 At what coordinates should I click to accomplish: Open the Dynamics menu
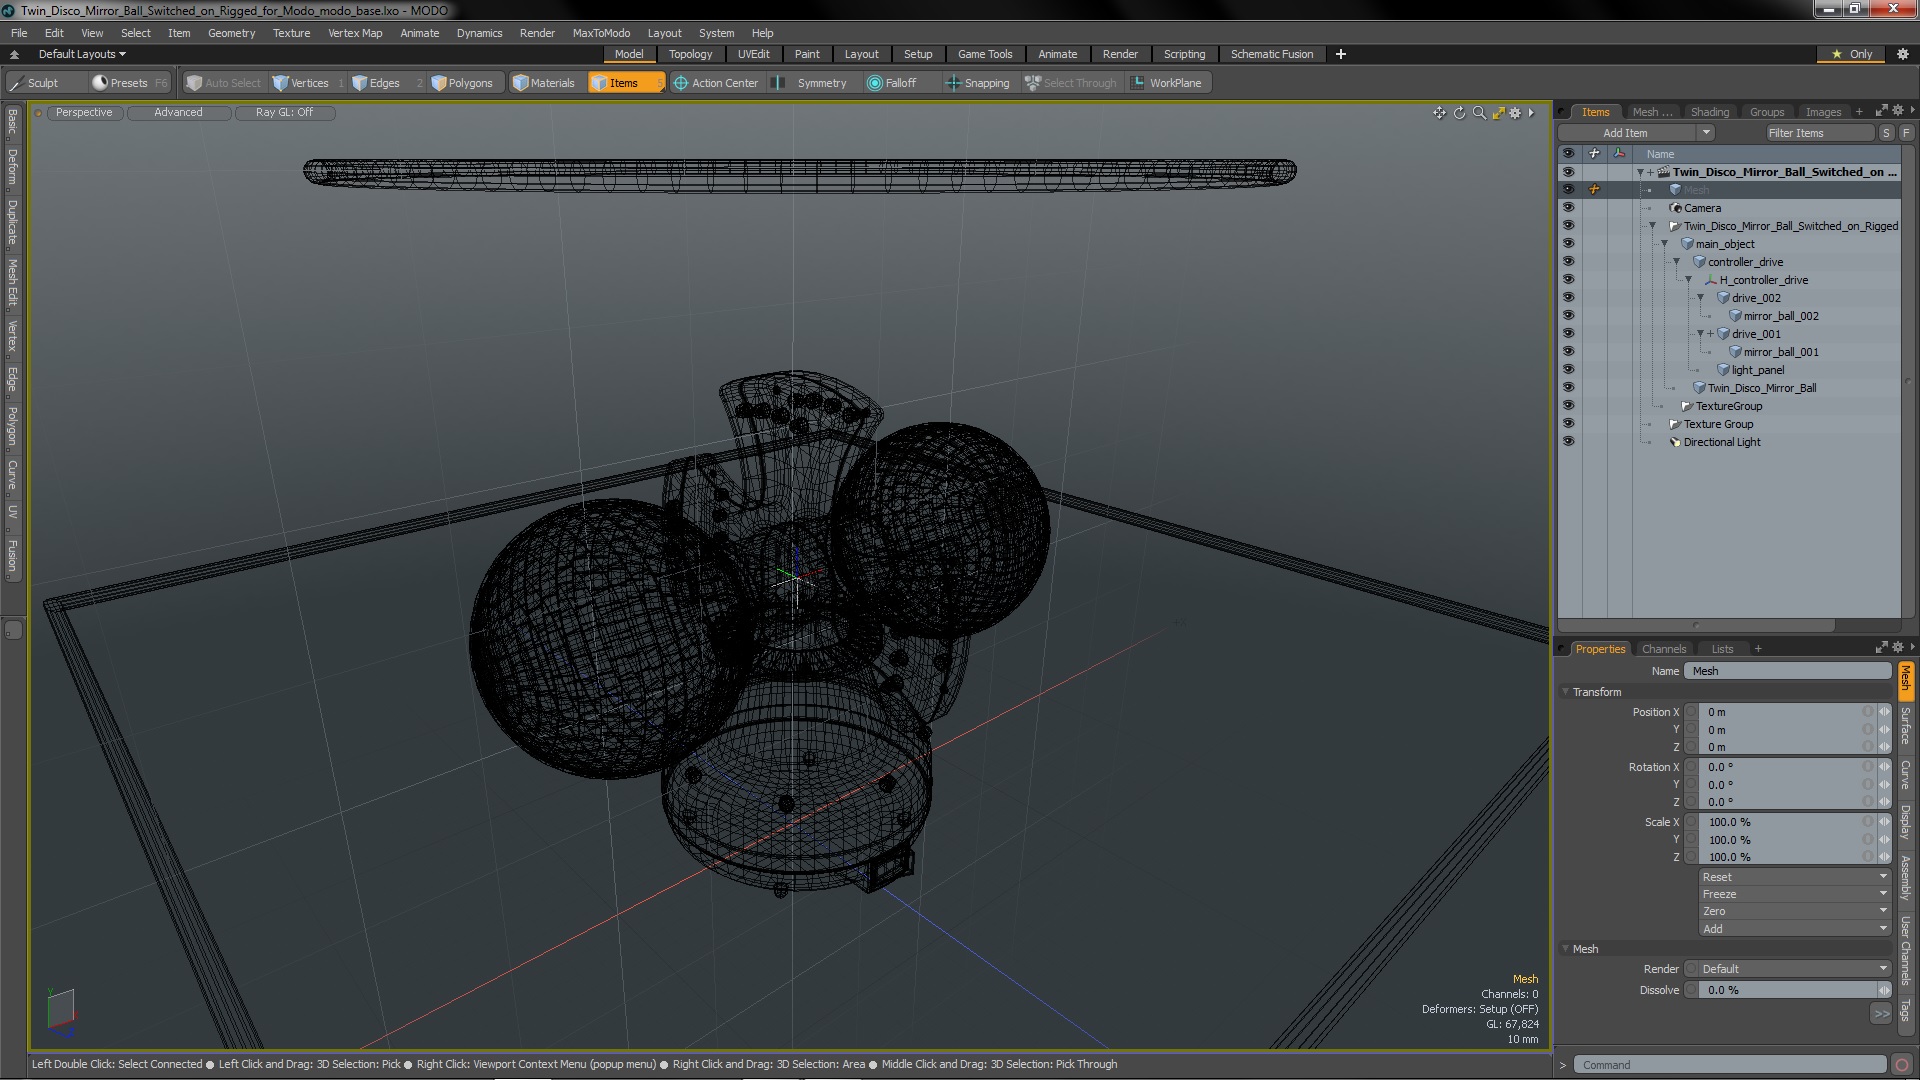click(479, 33)
